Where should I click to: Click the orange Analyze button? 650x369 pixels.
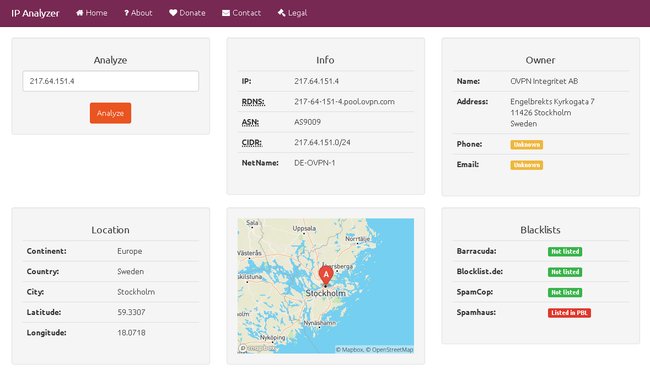point(110,113)
